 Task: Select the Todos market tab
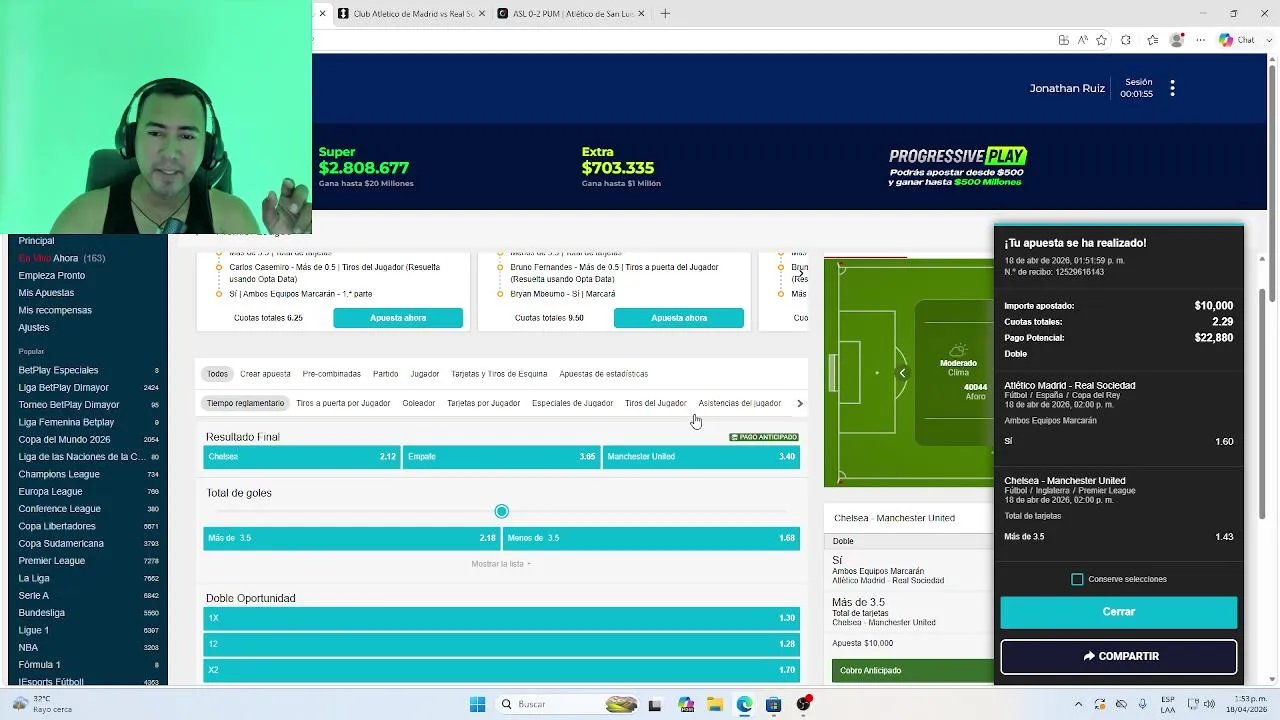tap(217, 374)
